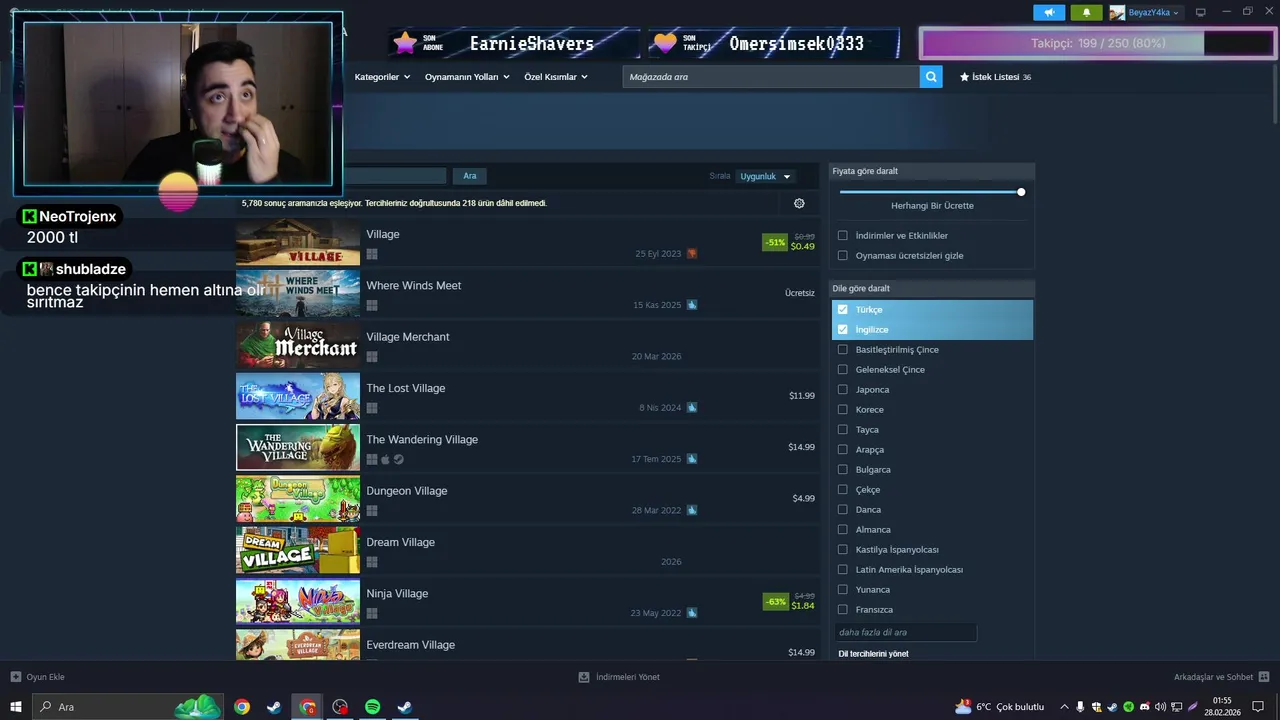Open Everdream Village result

click(528, 644)
